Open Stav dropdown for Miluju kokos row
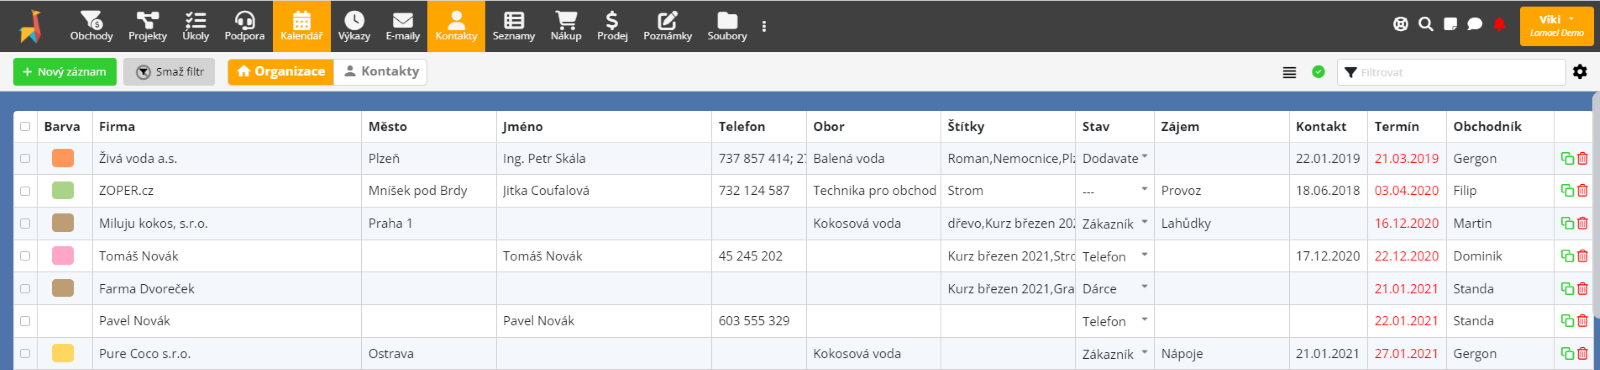This screenshot has width=1600, height=370. [x=1115, y=224]
